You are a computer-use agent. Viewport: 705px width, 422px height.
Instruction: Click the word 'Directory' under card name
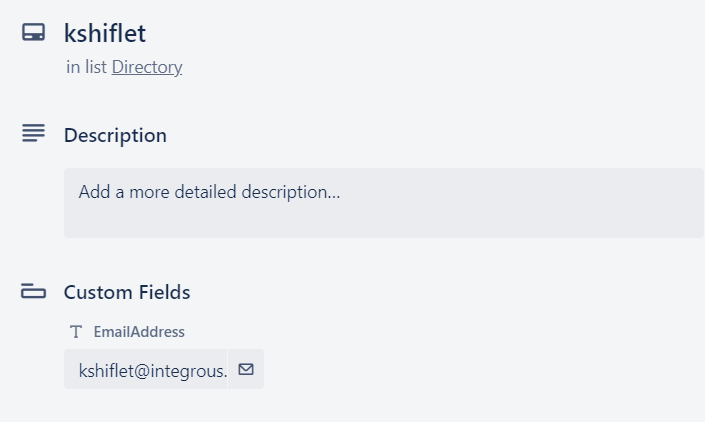147,67
